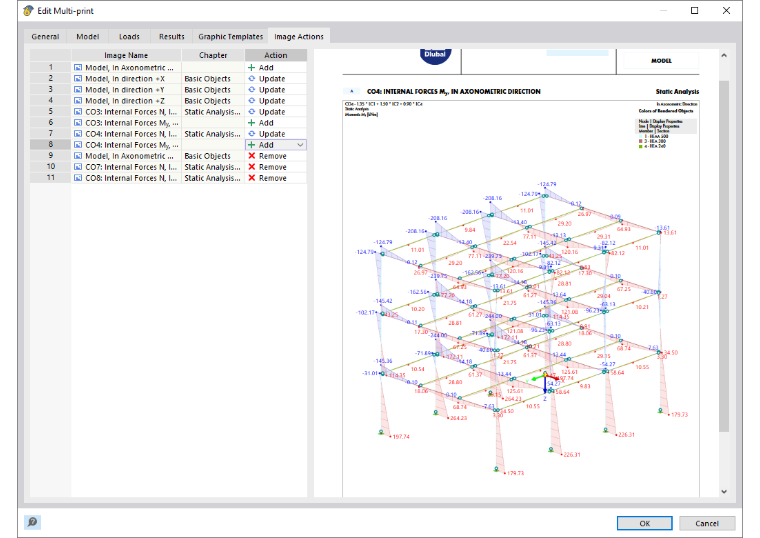Click the image icon for Model, In direction +X

[x=78, y=79]
